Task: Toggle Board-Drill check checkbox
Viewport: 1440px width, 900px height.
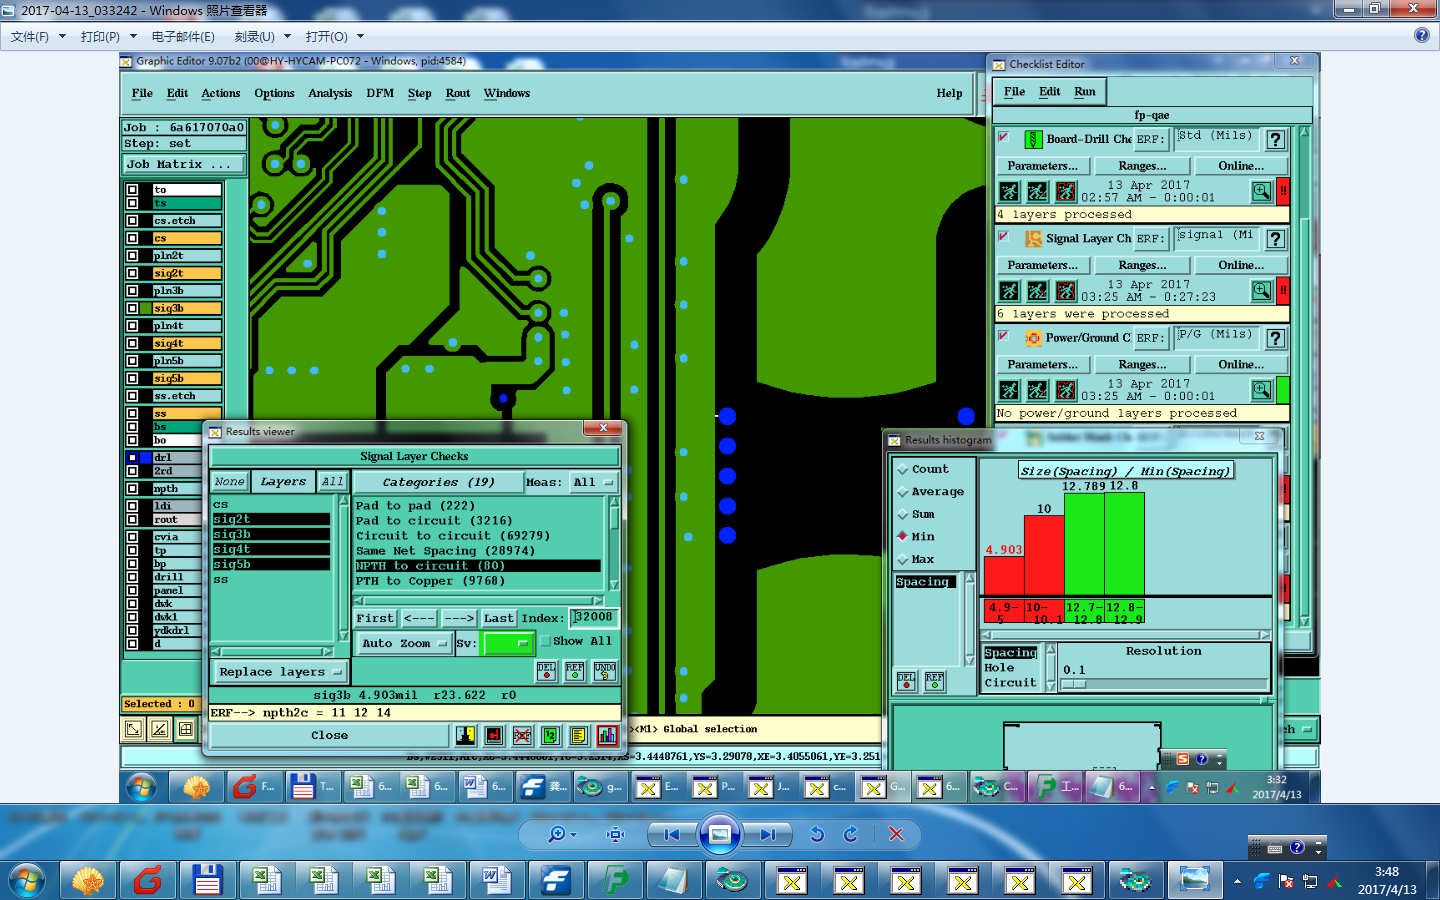Action: coord(1003,137)
